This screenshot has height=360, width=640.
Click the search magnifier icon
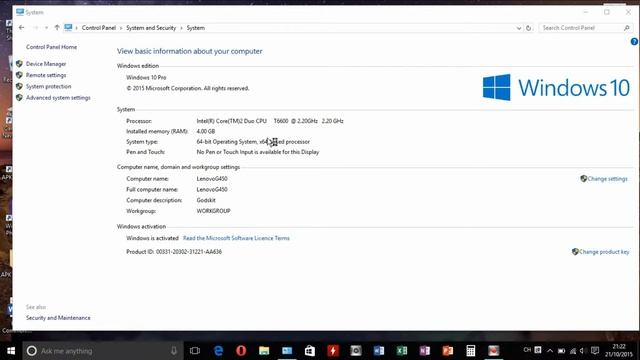(627, 28)
